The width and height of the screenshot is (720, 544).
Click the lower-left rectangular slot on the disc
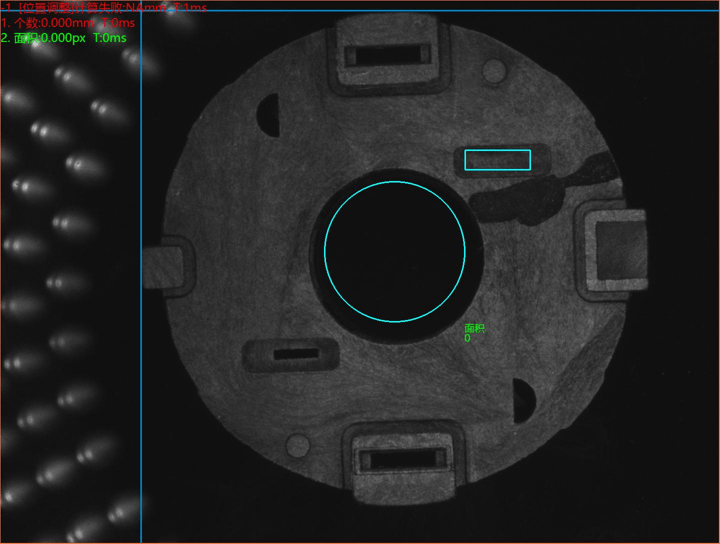293,353
